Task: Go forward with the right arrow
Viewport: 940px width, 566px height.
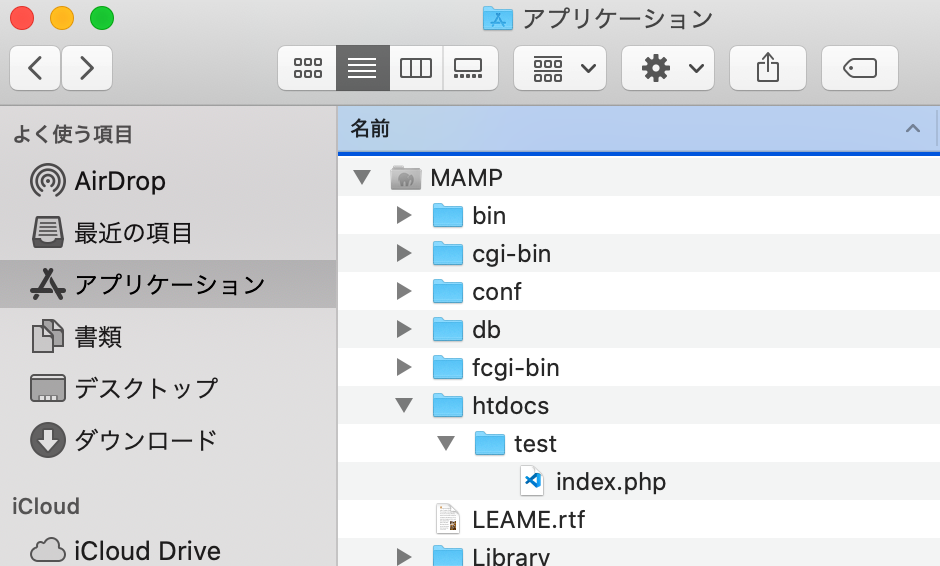Action: coord(87,68)
